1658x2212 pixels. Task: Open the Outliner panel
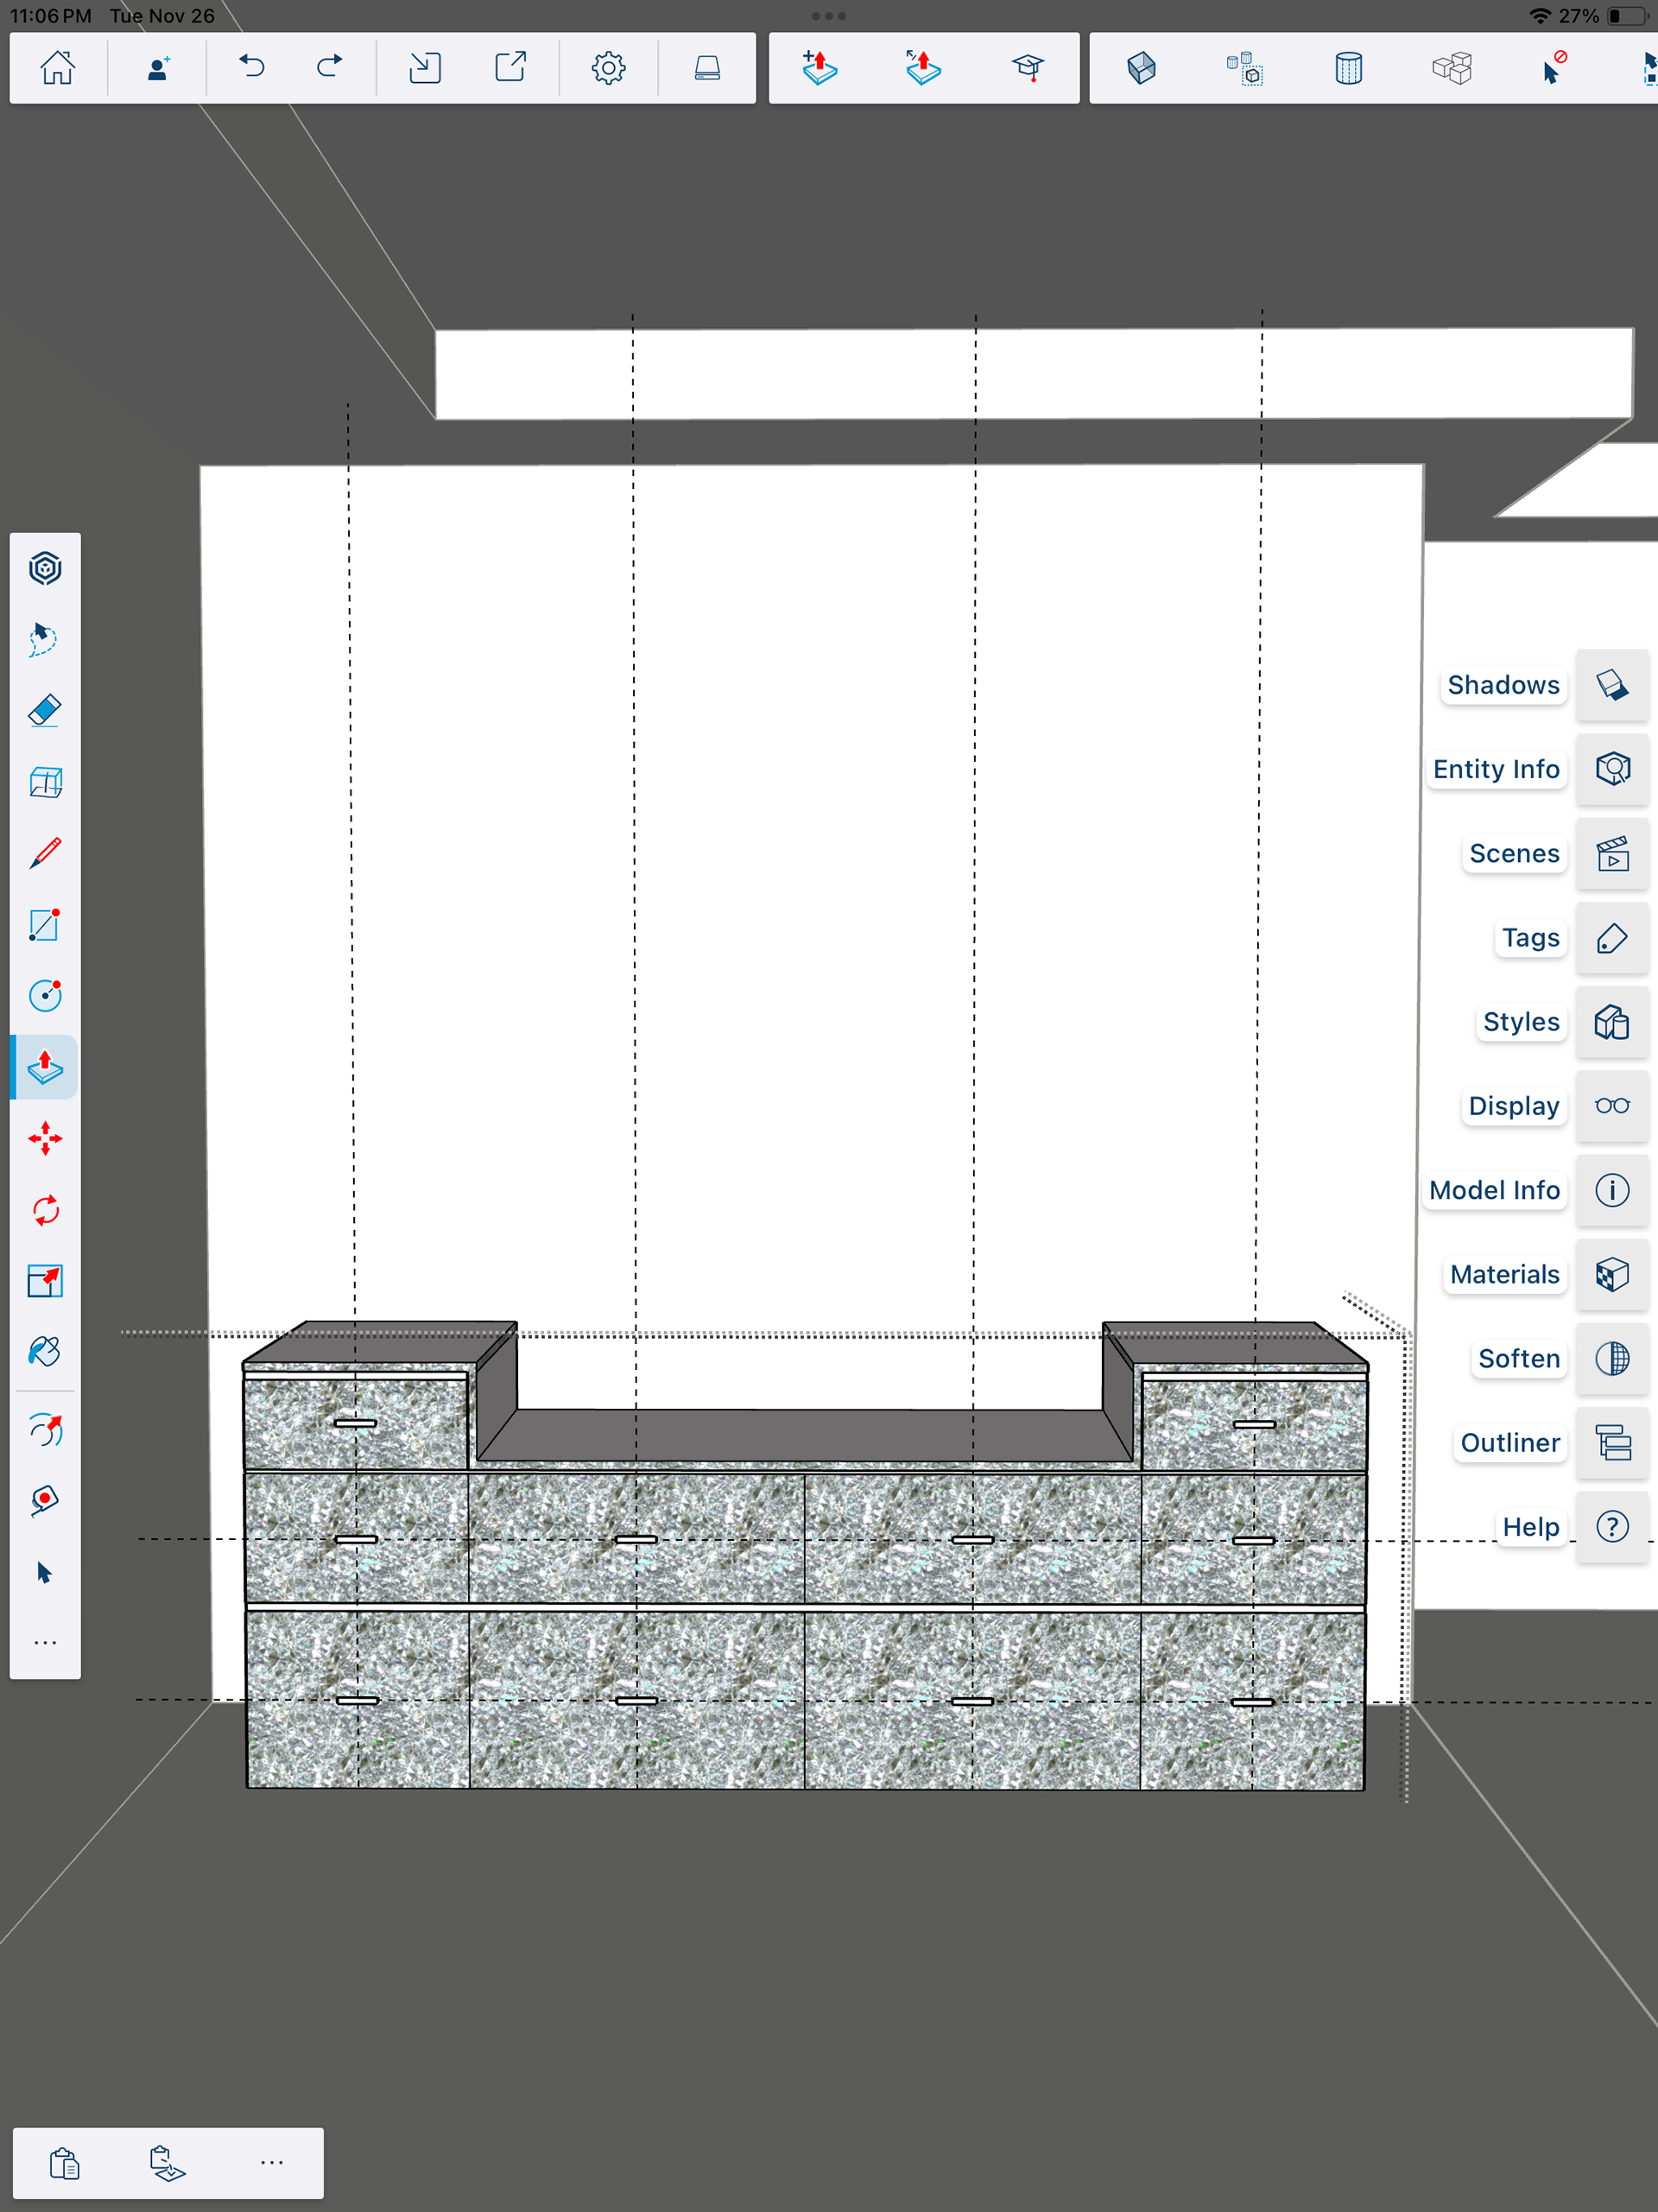(1611, 1442)
